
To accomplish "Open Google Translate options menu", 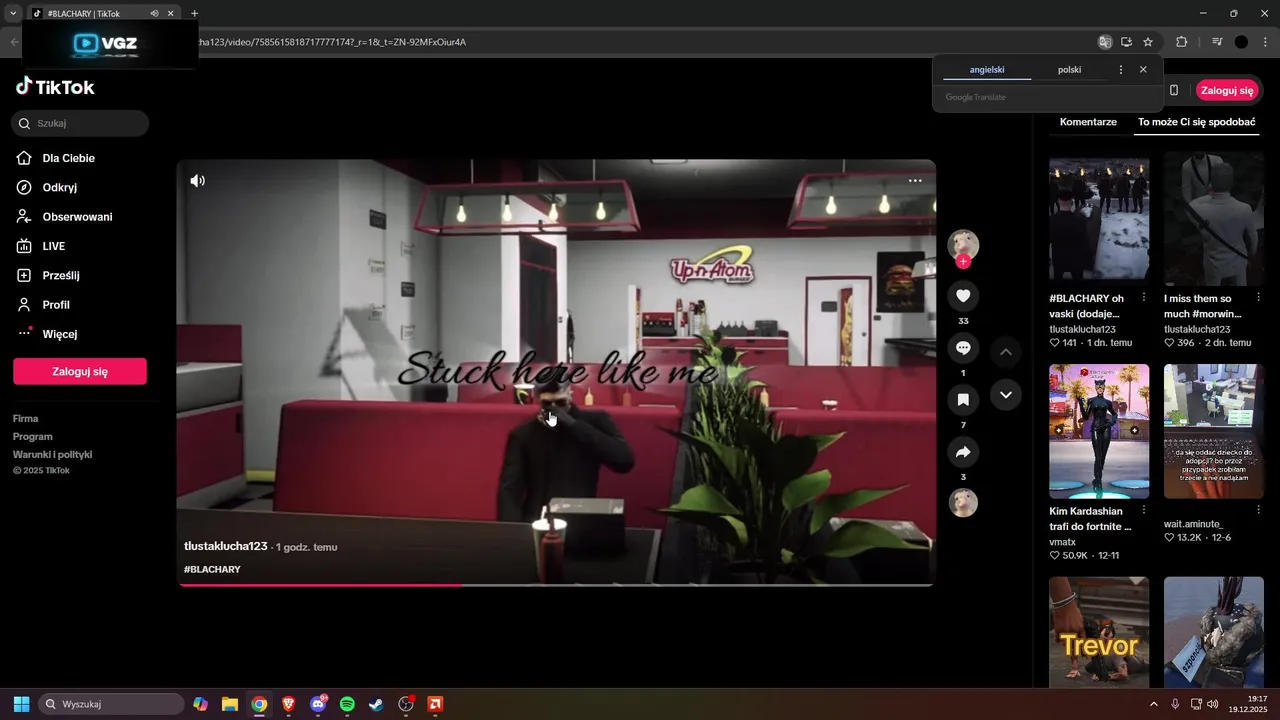I will pyautogui.click(x=1120, y=70).
